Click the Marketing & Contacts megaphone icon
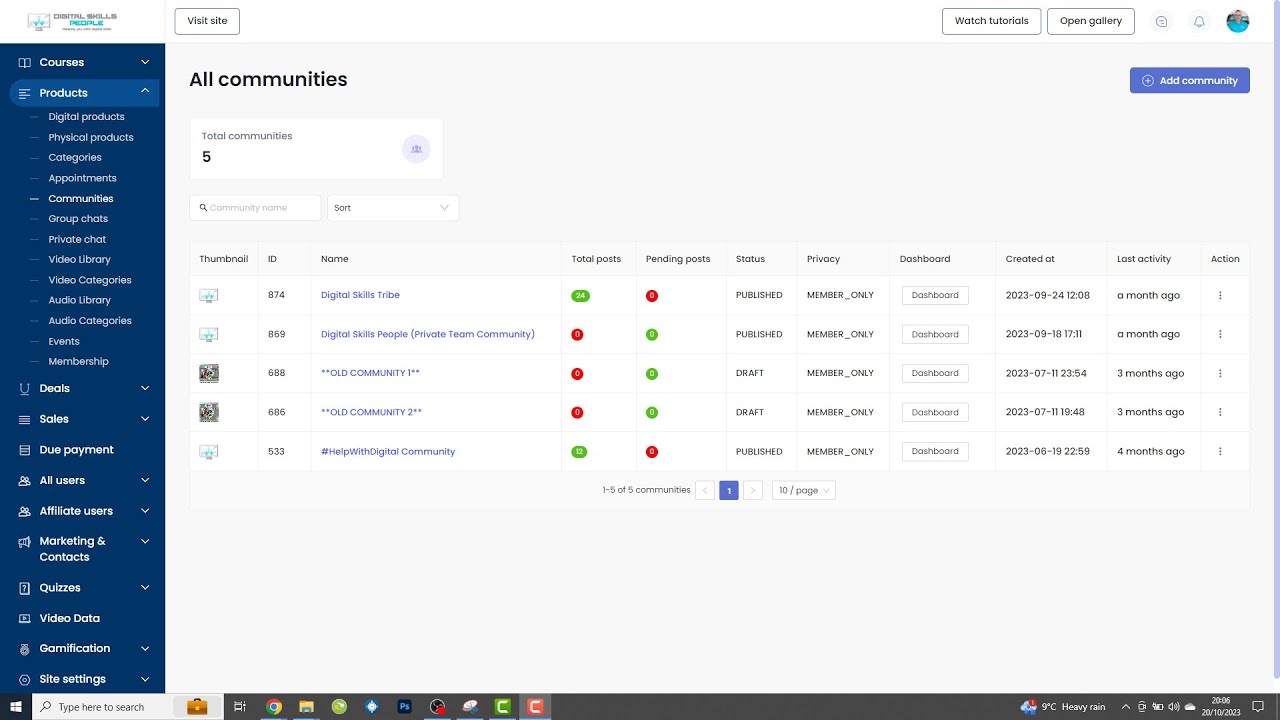The height and width of the screenshot is (720, 1280). coord(25,541)
